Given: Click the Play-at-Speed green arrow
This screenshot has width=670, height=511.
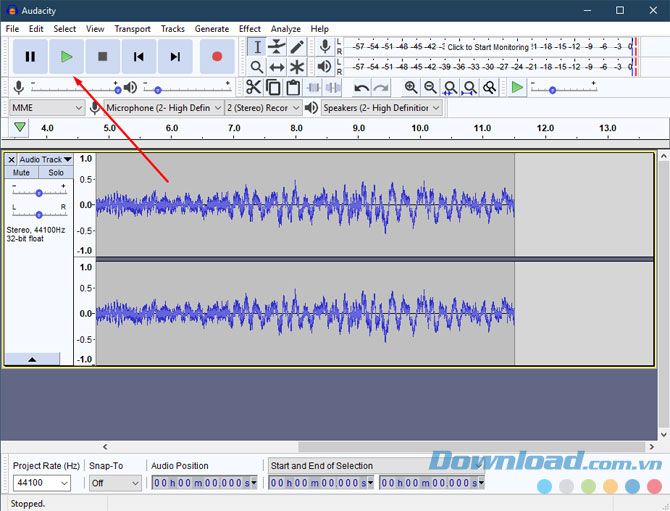Looking at the screenshot, I should coord(517,88).
